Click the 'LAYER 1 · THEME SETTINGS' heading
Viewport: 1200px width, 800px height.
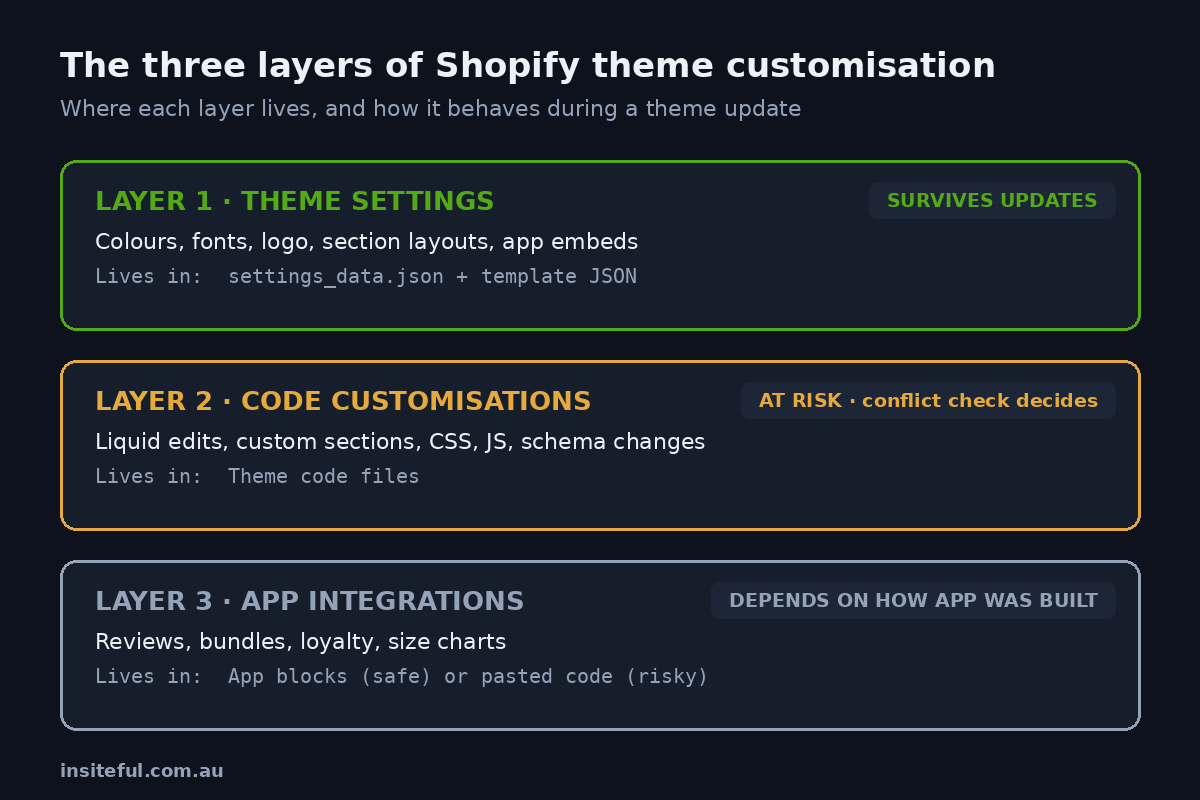295,201
